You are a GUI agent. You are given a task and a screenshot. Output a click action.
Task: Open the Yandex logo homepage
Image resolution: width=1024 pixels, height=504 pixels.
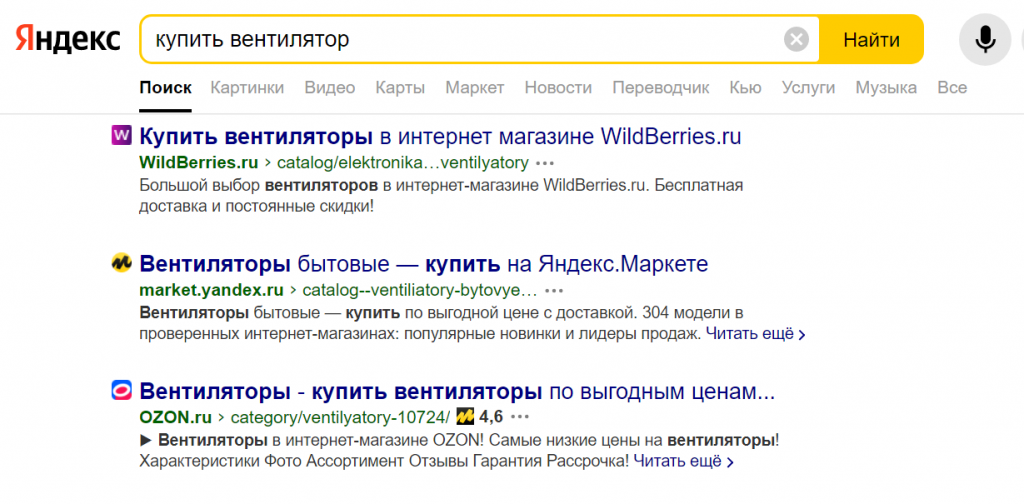coord(68,39)
